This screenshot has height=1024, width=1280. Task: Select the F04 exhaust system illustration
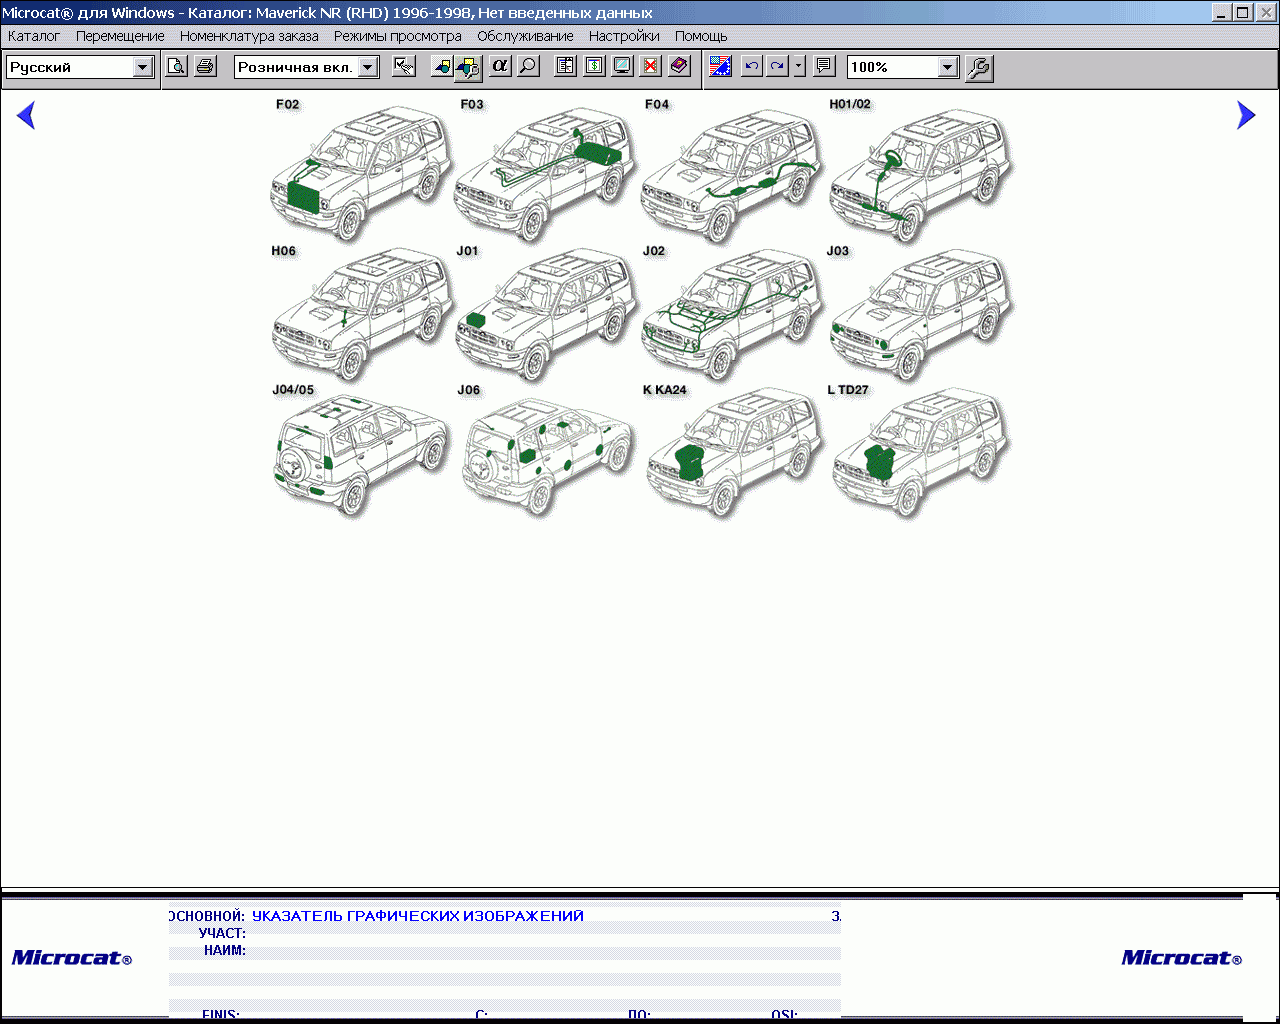point(731,170)
